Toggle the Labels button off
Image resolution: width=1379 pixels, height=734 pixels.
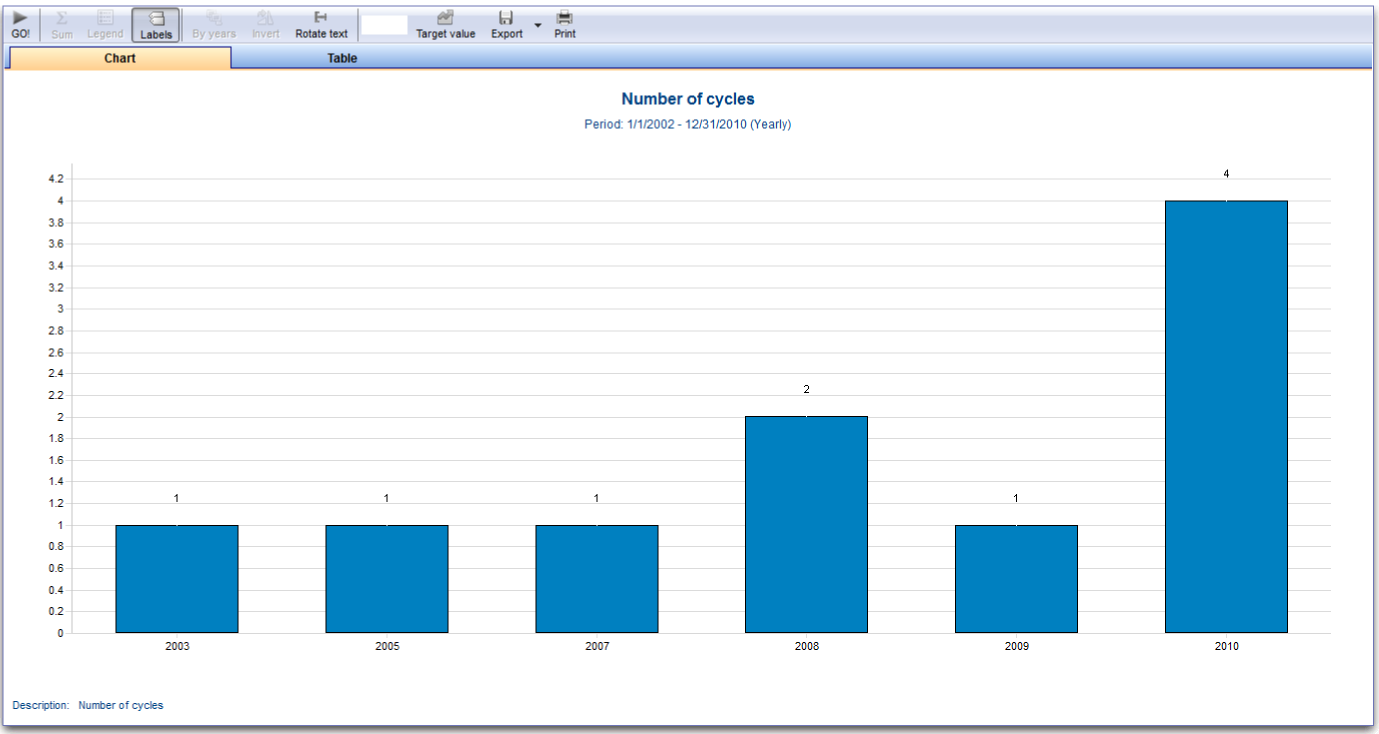(x=156, y=25)
